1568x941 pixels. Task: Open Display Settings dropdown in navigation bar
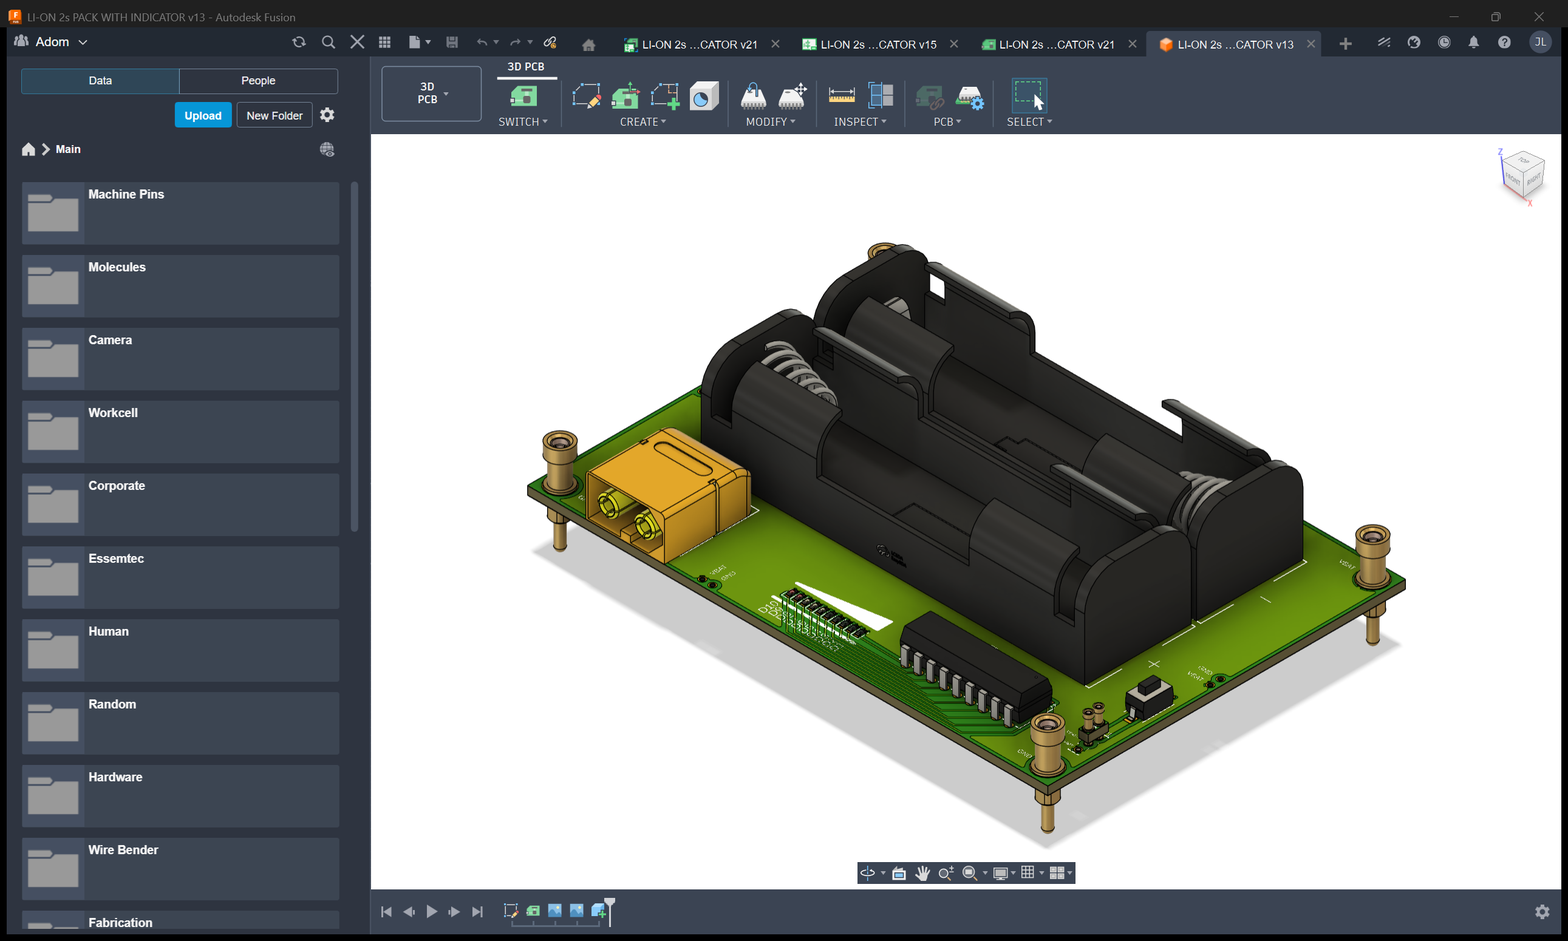1004,873
